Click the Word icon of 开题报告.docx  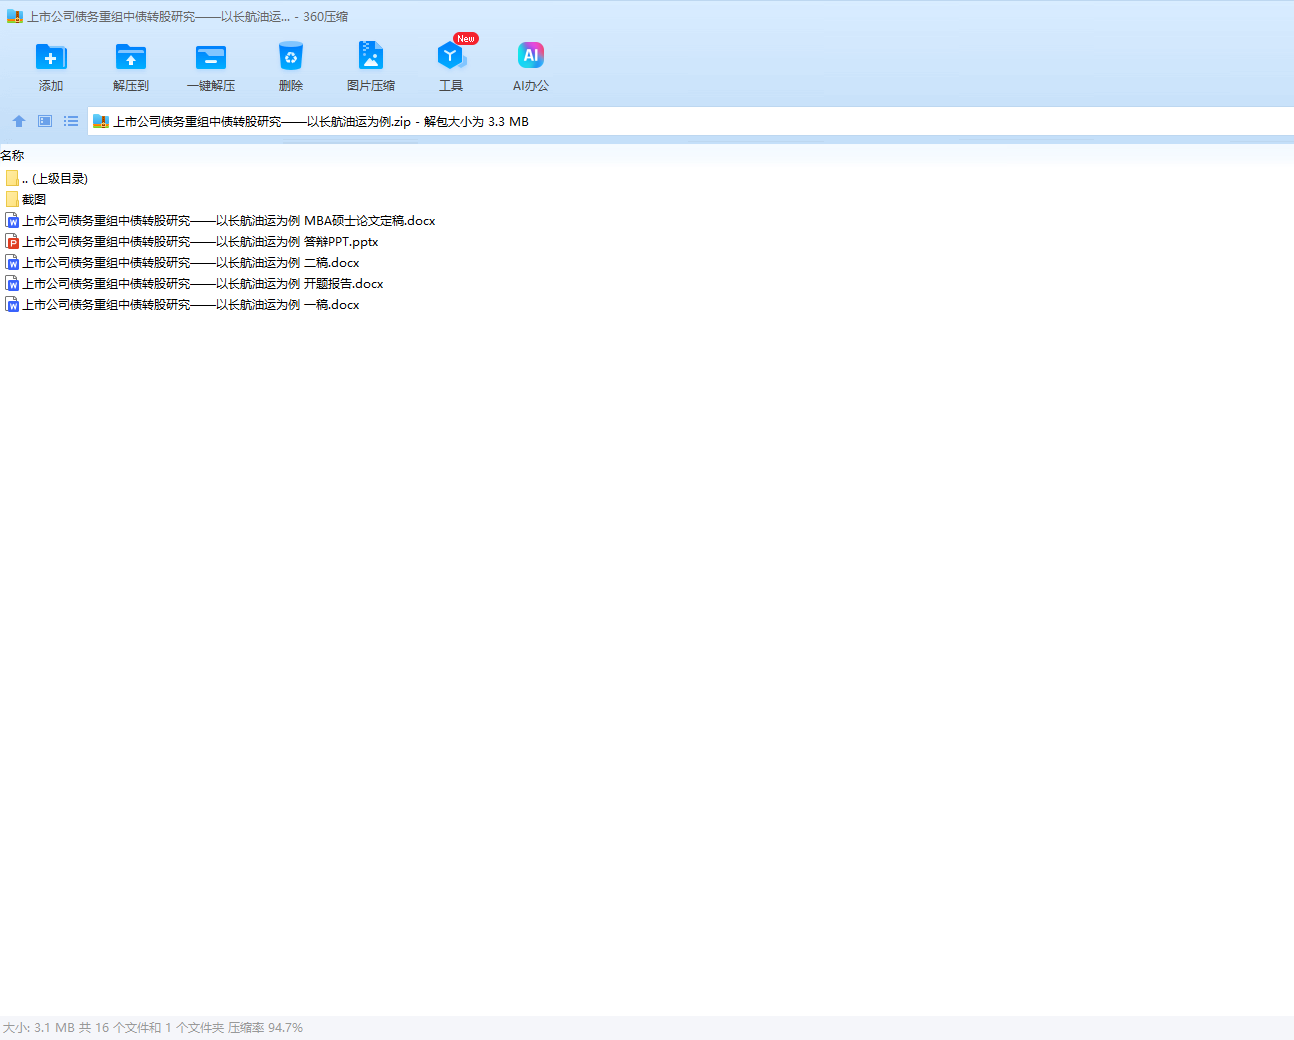[x=12, y=283]
